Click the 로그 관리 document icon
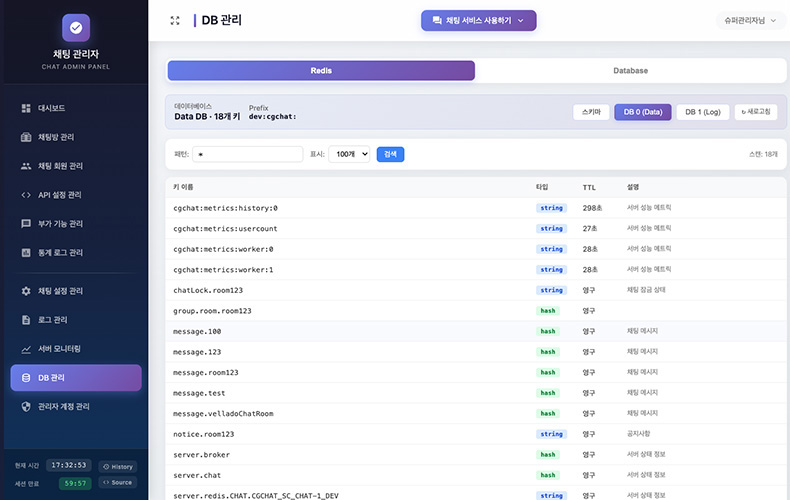The image size is (790, 500). 26,320
